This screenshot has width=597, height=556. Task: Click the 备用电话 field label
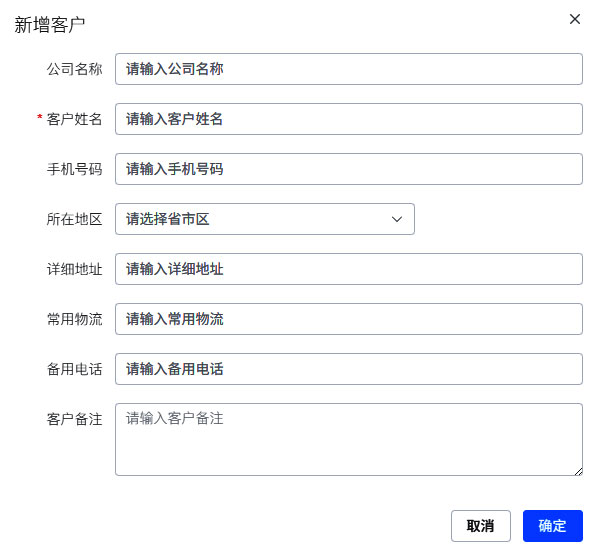(x=74, y=369)
